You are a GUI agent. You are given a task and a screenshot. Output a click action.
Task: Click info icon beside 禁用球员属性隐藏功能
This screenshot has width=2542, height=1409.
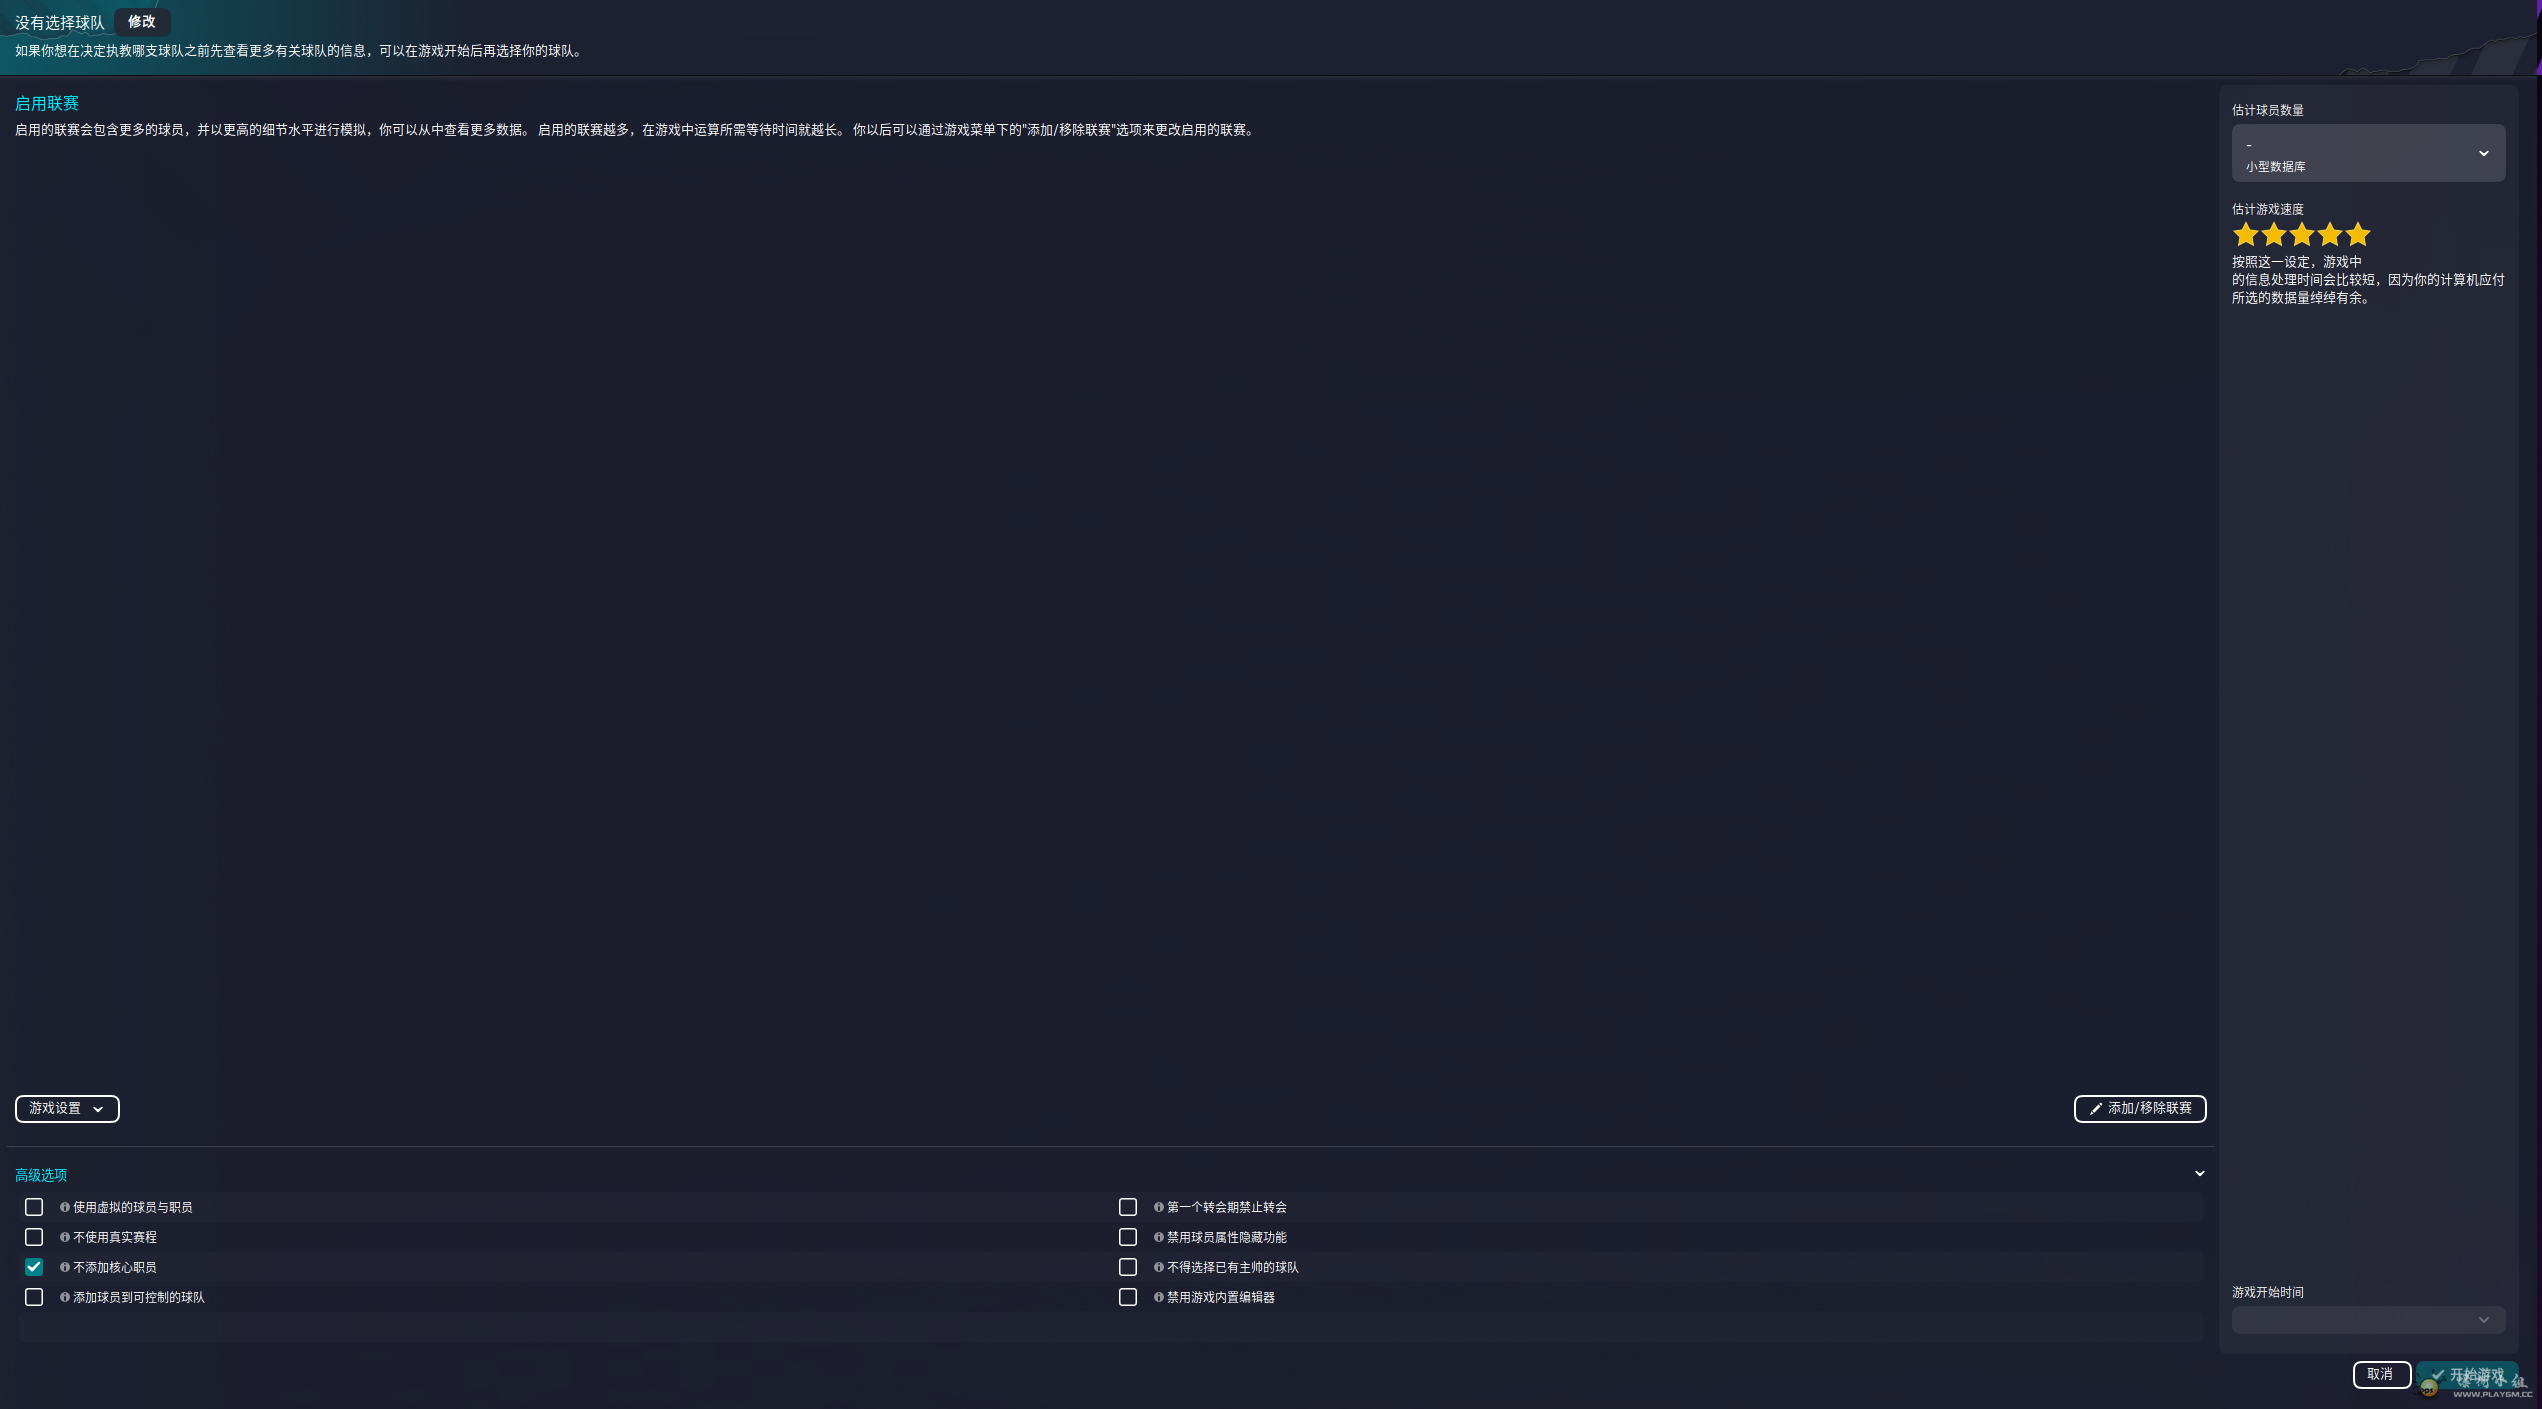1159,1237
